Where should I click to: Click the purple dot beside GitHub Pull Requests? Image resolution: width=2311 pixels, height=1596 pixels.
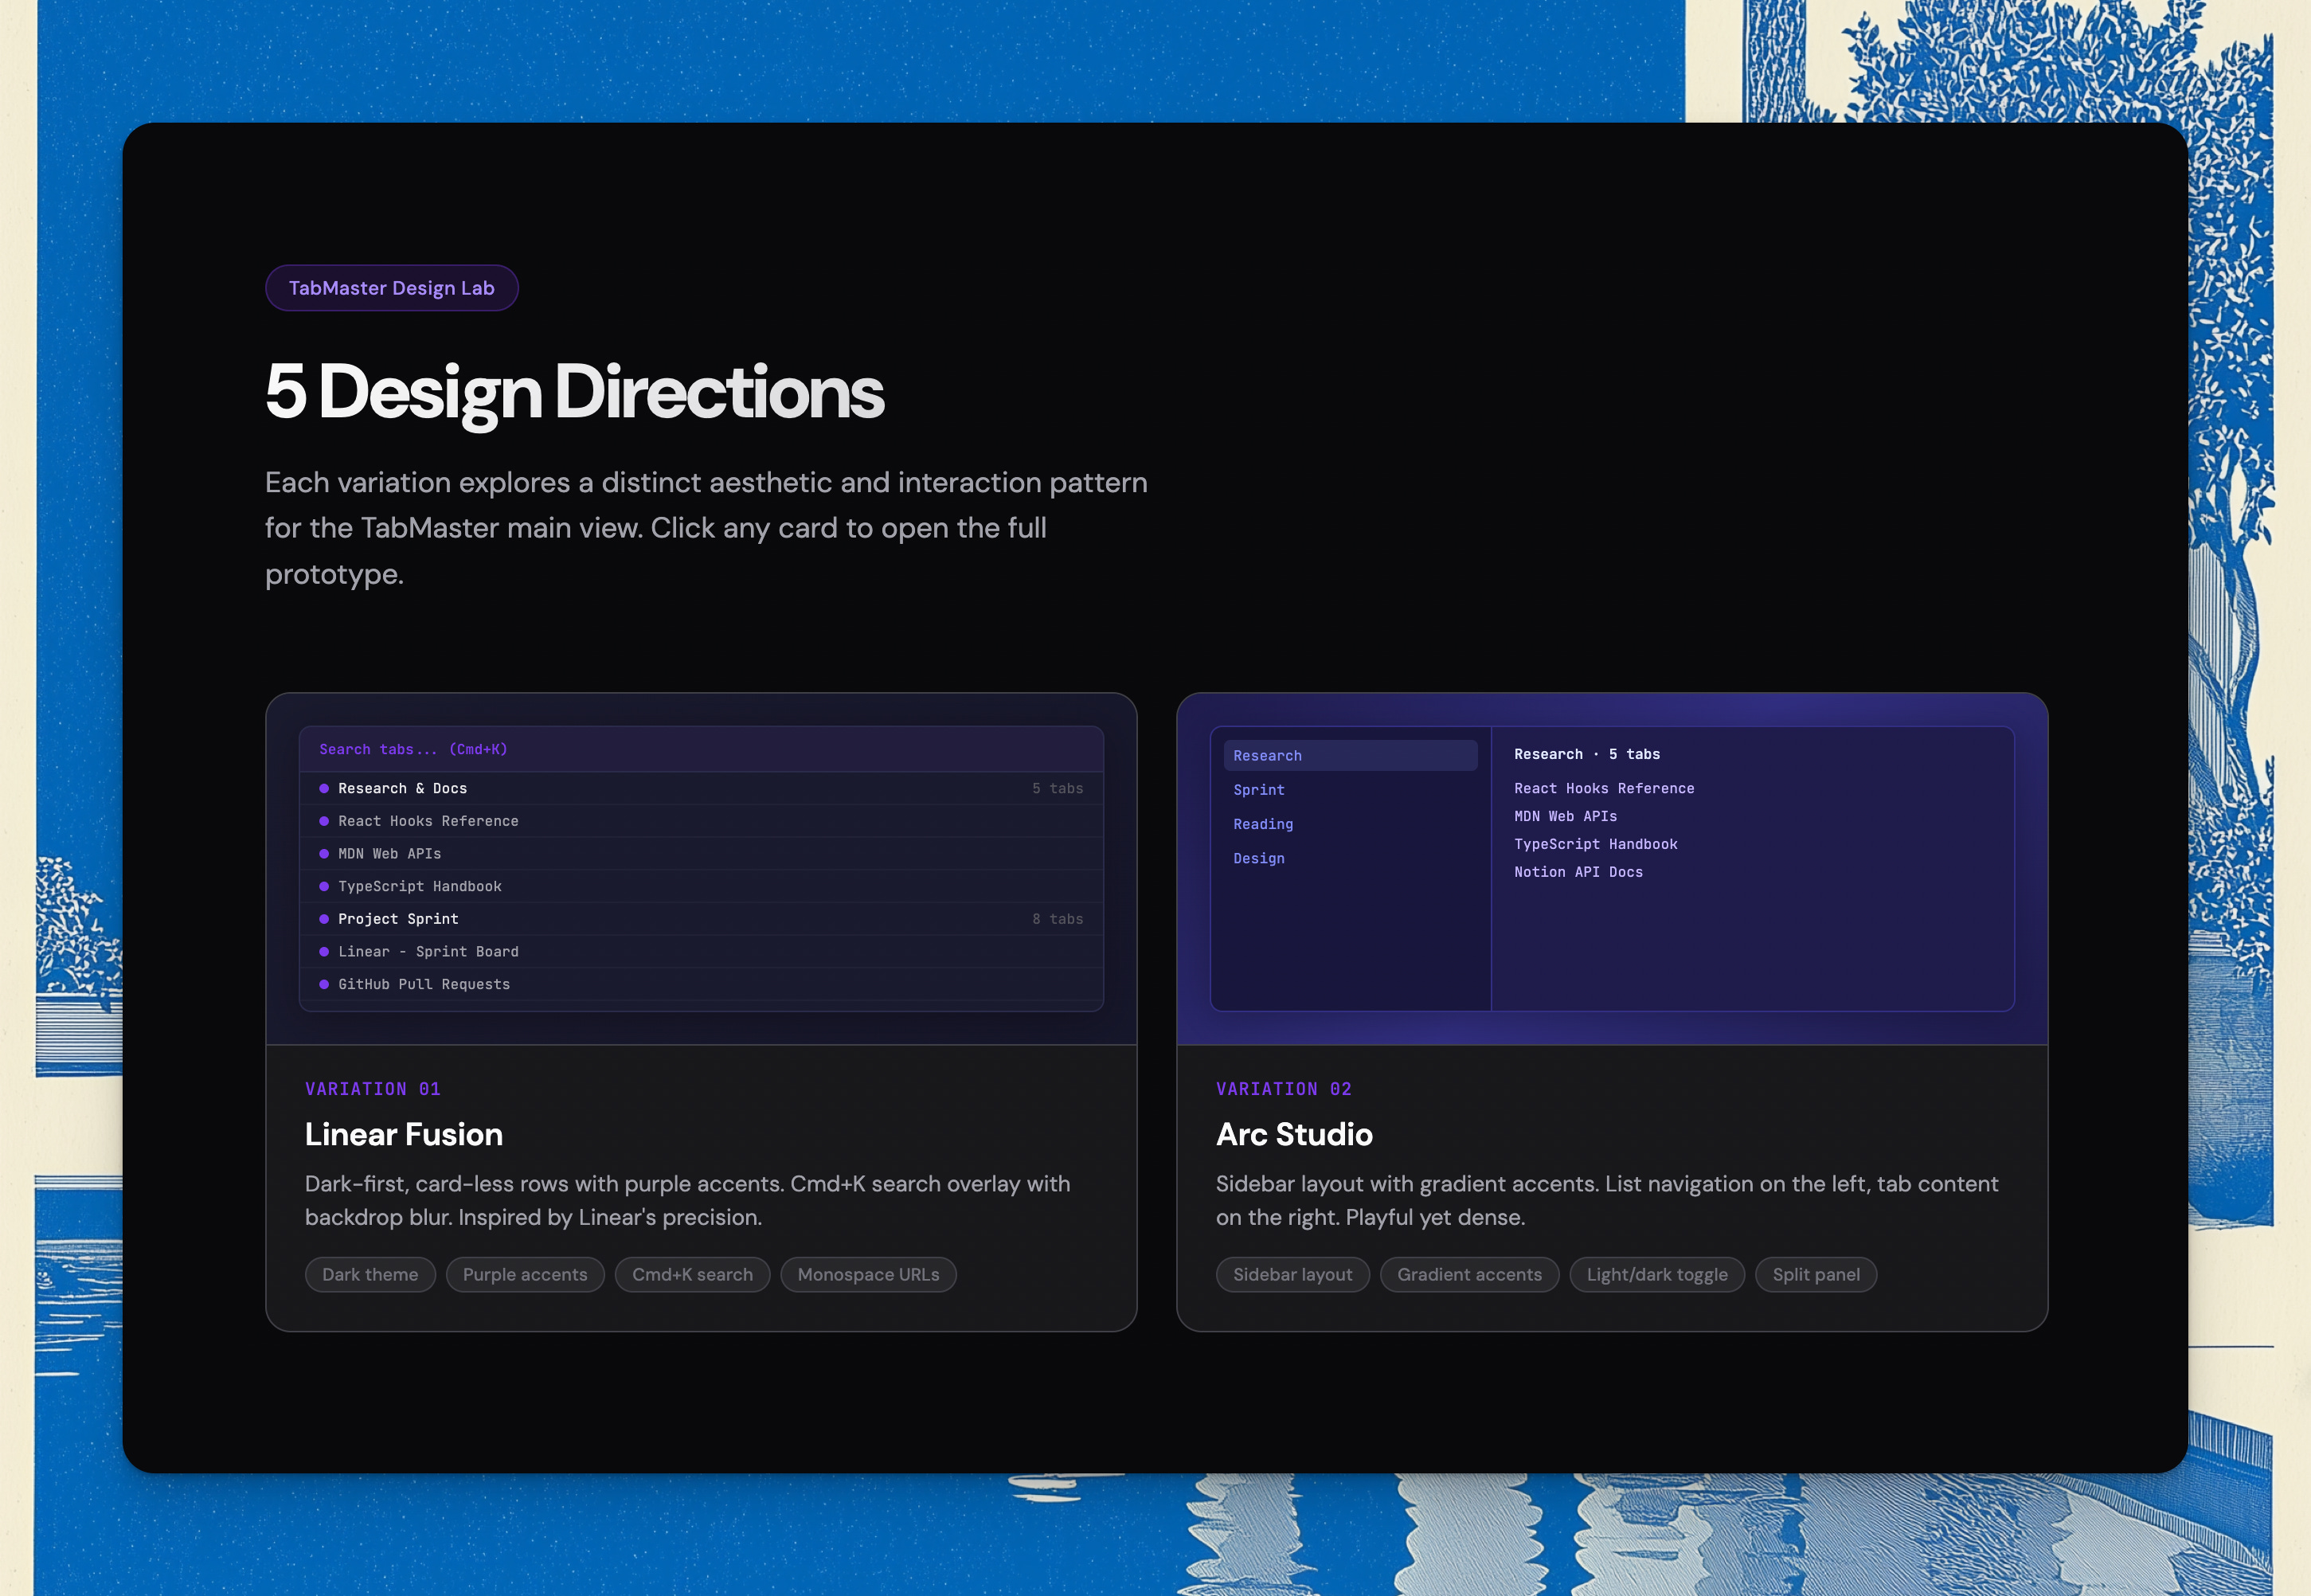323,984
